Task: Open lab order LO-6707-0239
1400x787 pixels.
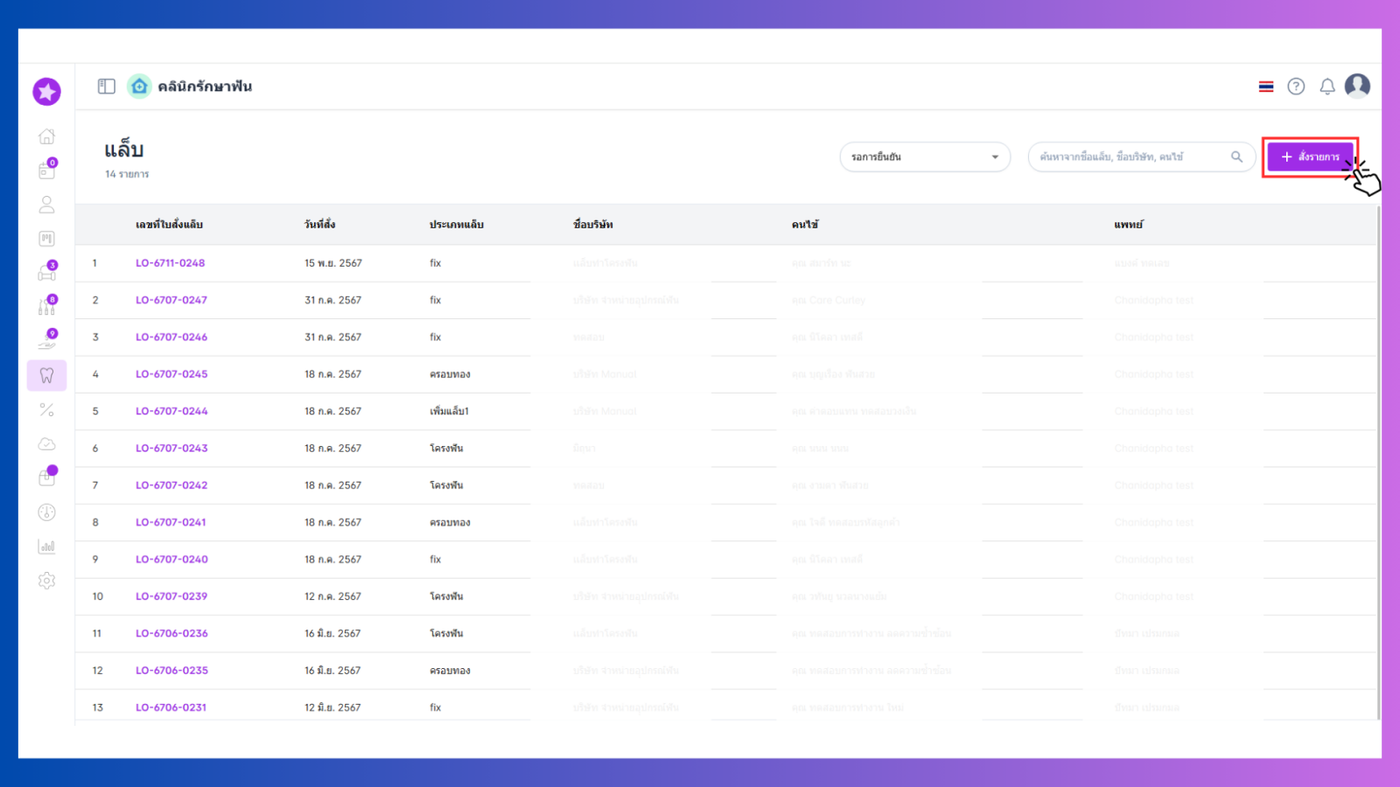Action: 171,596
